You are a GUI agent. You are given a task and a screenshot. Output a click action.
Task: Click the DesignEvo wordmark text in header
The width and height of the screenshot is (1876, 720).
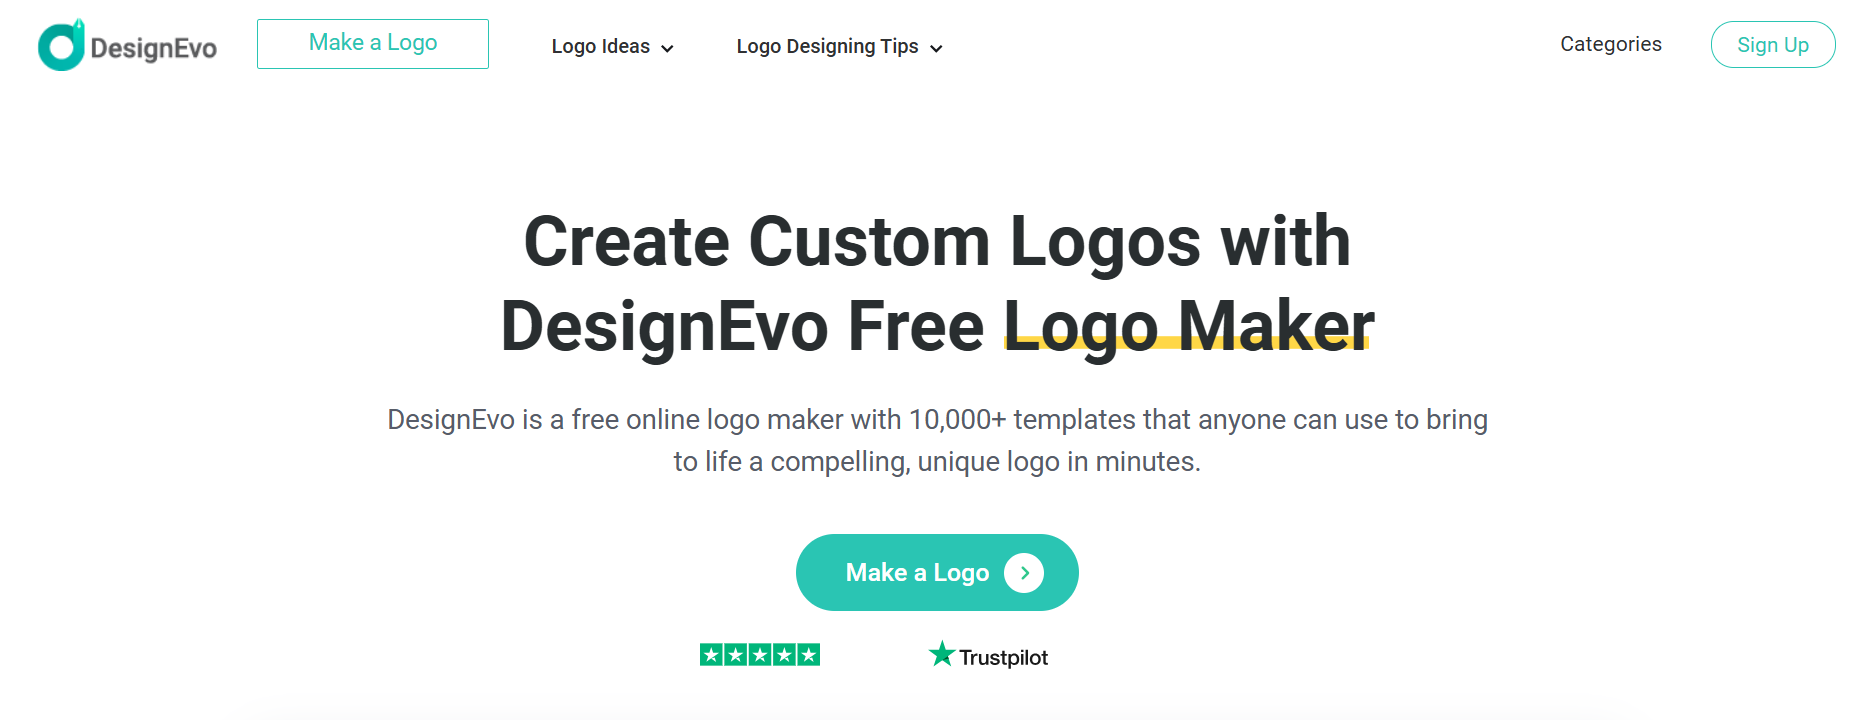pos(153,48)
